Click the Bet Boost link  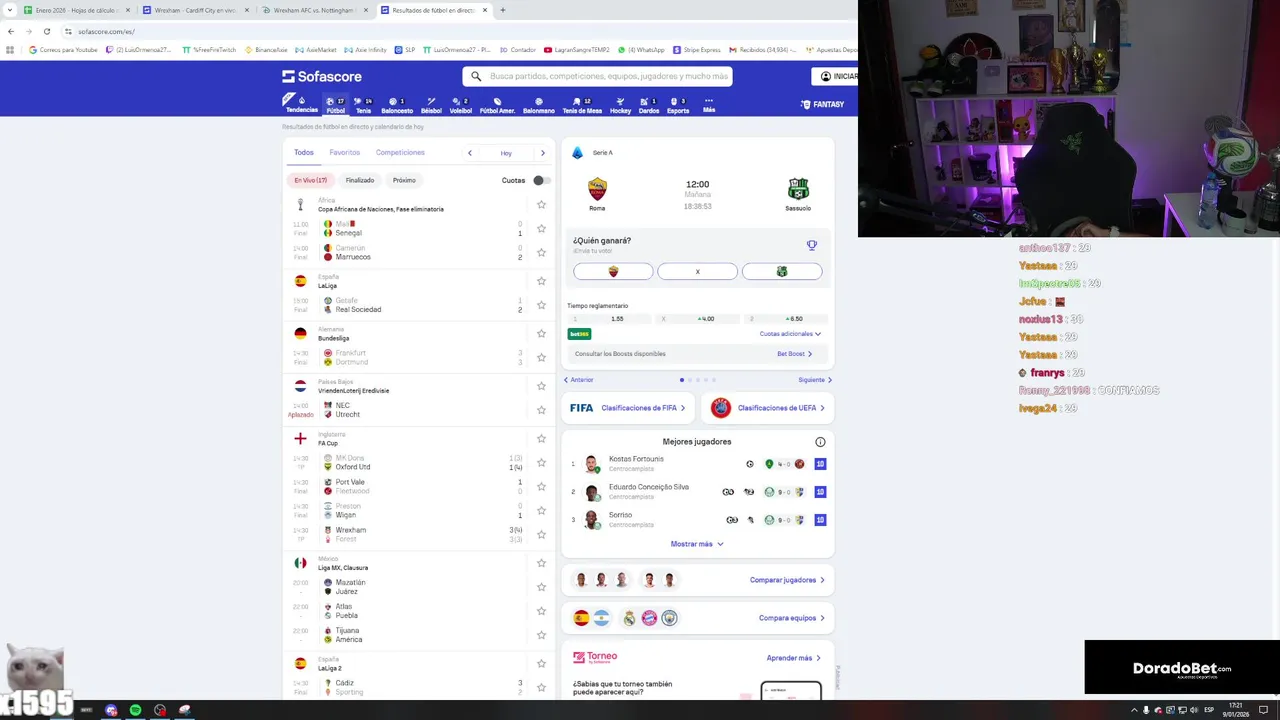(794, 354)
